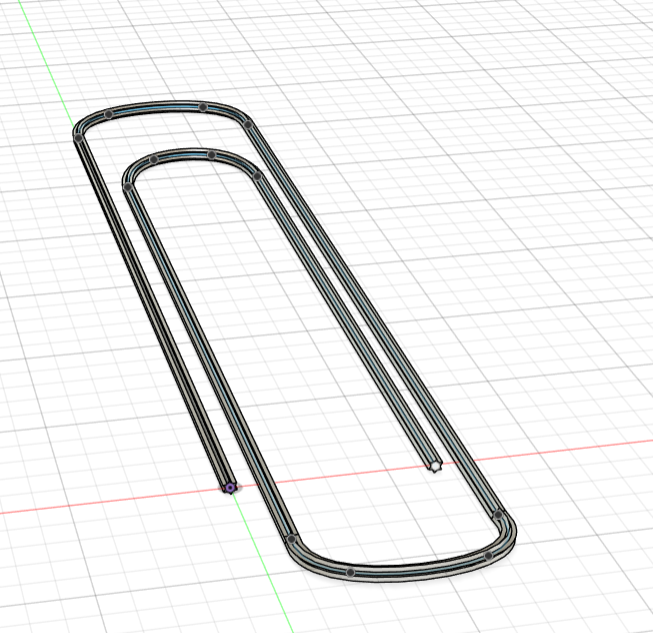653x633 pixels.
Task: Select the bottom-left point of the lower curve
Action: coord(291,540)
